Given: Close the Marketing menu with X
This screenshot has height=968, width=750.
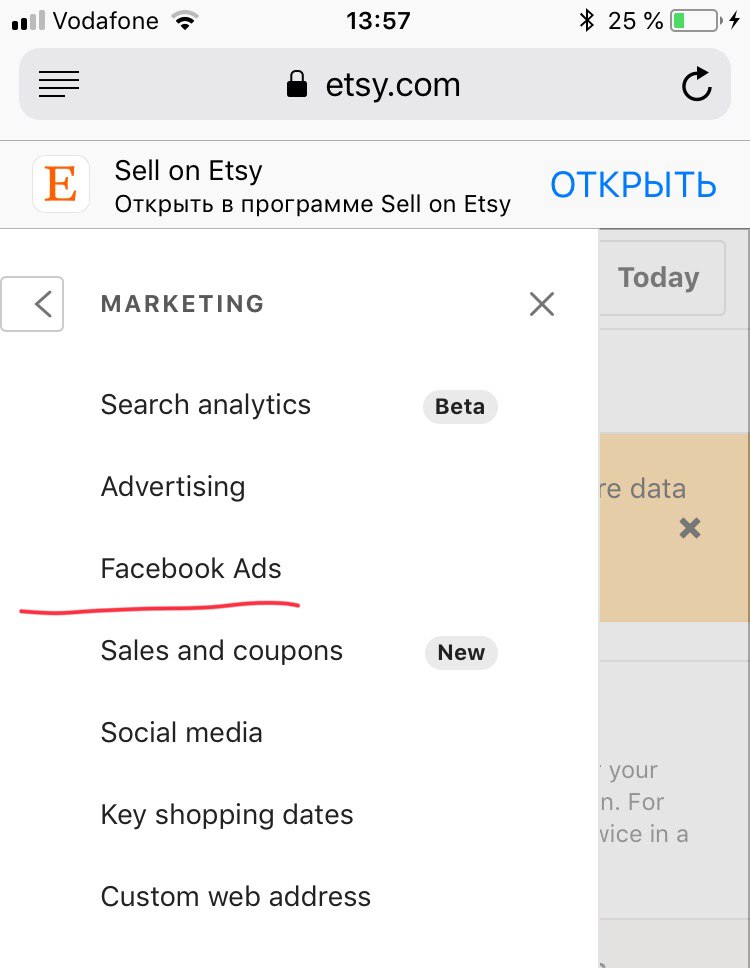Looking at the screenshot, I should pos(541,304).
